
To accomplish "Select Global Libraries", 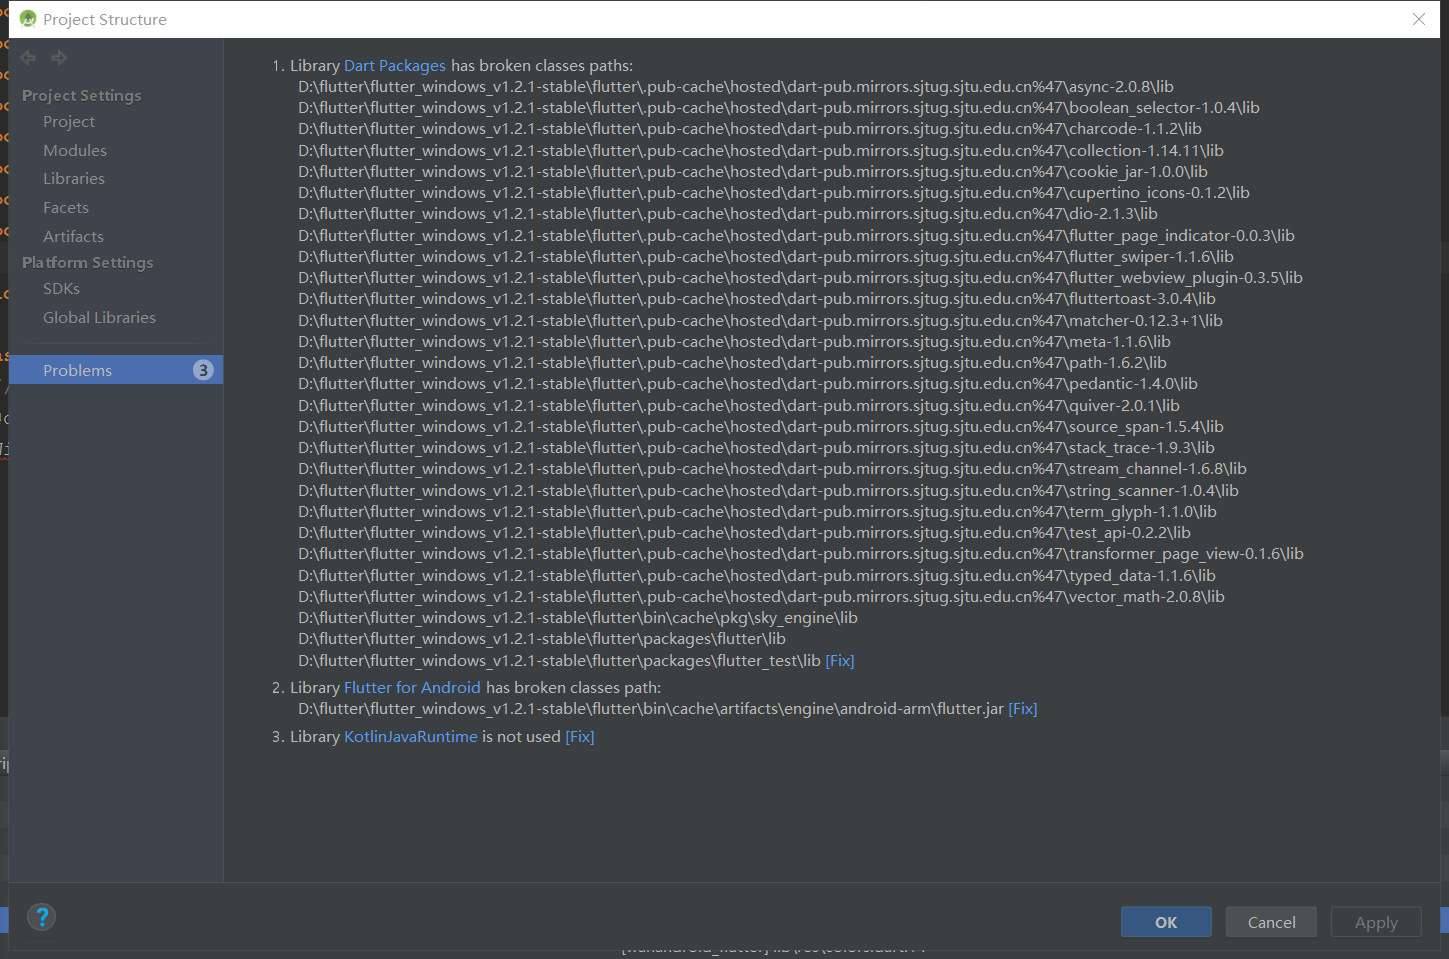I will [99, 317].
